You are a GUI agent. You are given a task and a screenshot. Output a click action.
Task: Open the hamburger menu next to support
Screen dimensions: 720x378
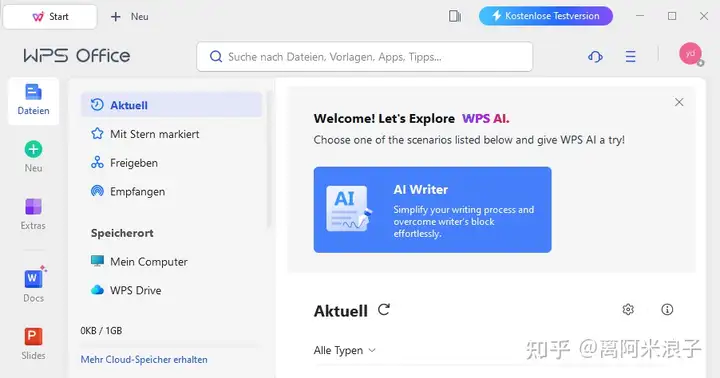click(x=630, y=56)
